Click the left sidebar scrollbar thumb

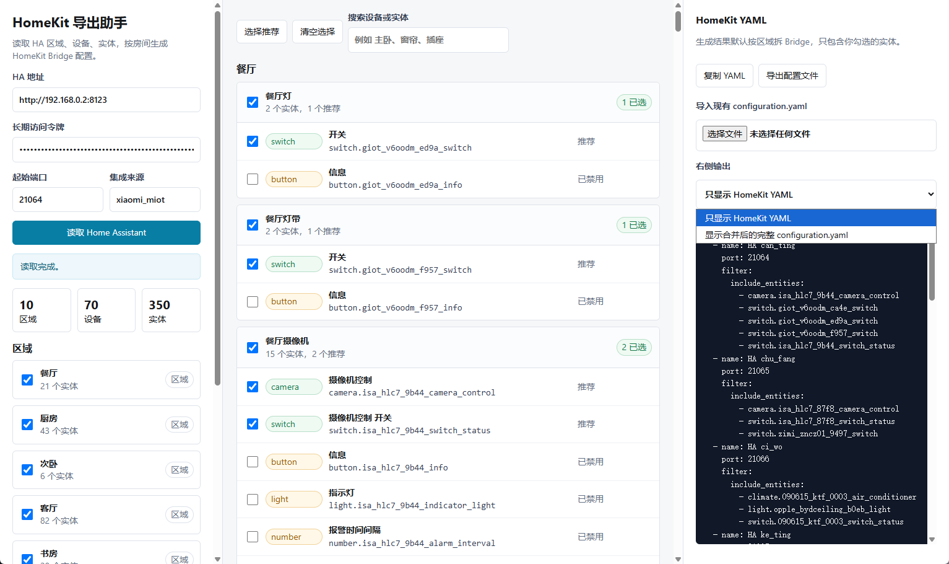[217, 198]
